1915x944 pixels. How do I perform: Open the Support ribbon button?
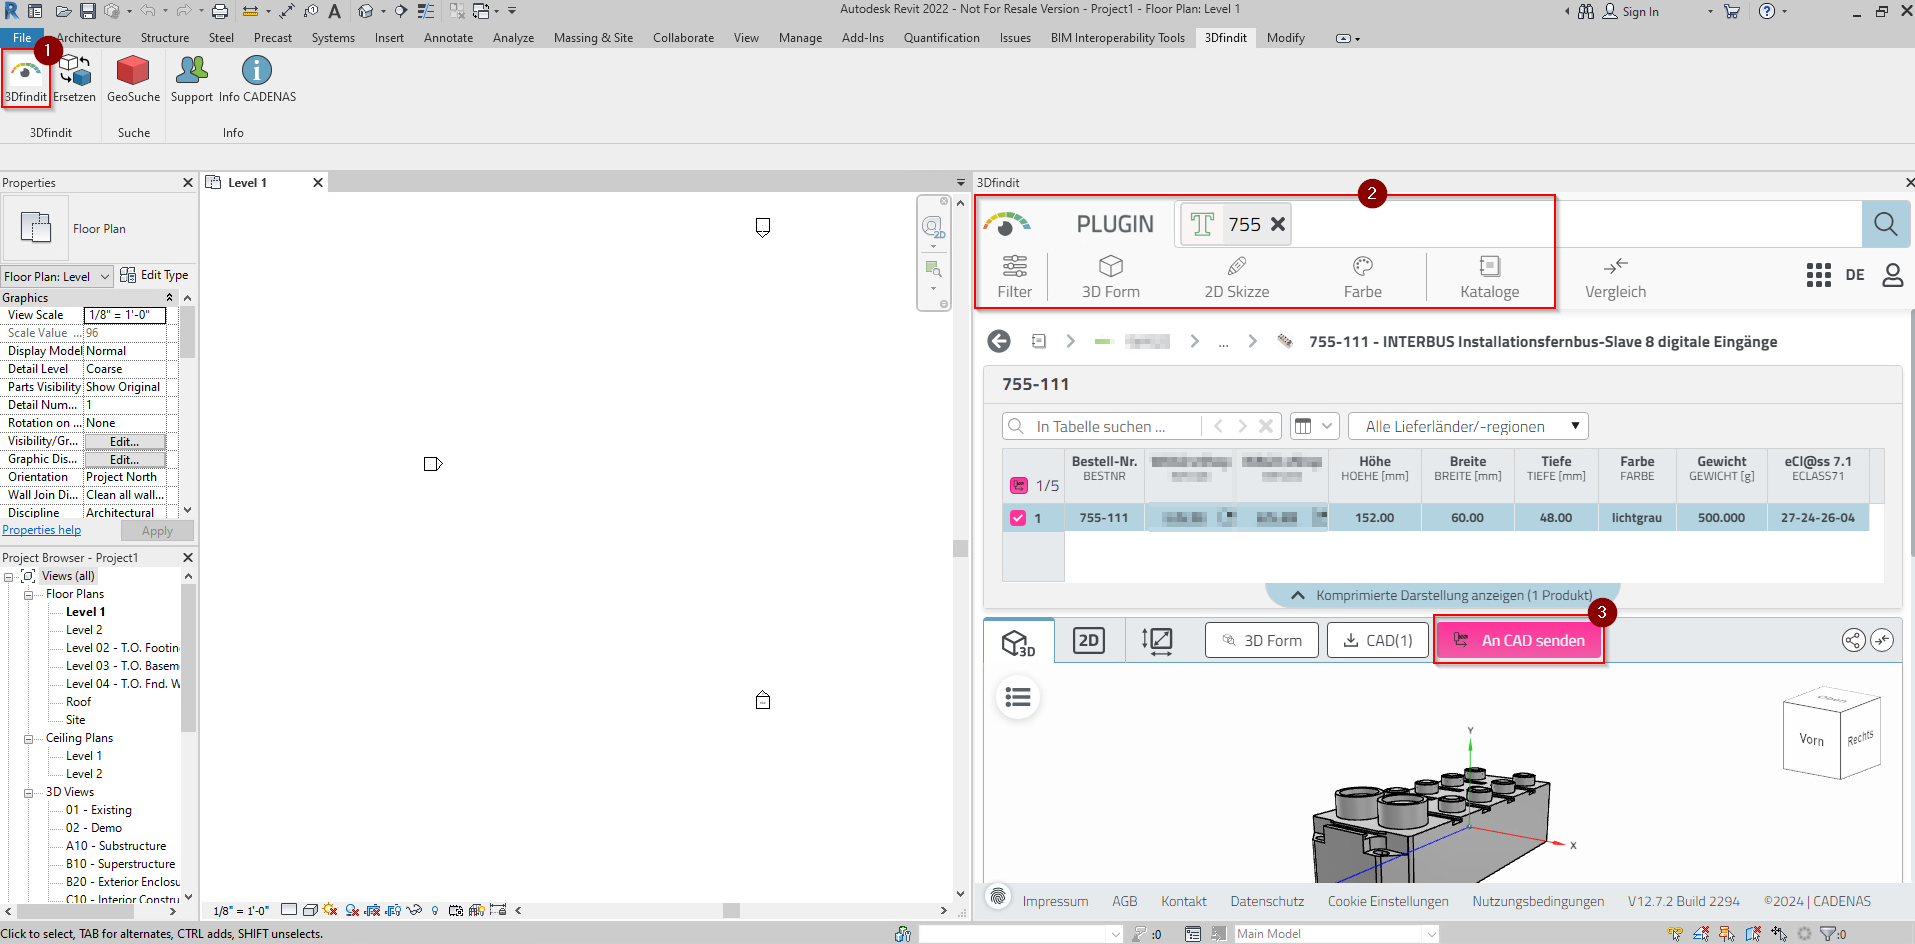[191, 79]
